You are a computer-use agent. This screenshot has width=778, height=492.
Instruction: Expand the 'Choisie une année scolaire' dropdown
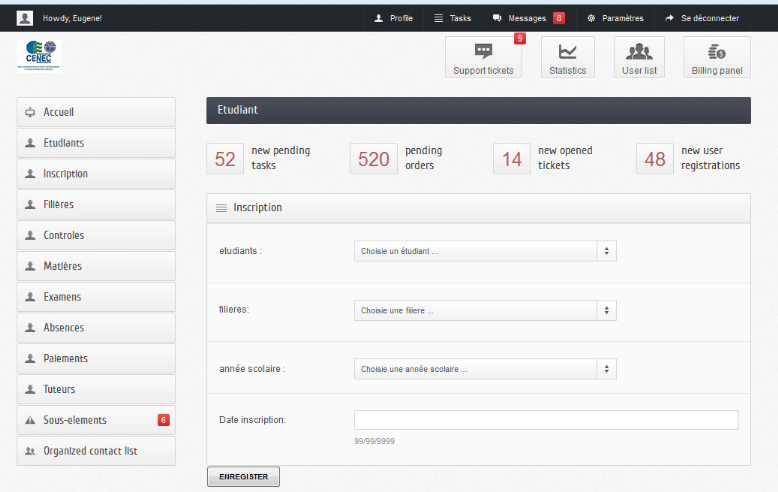coord(485,369)
